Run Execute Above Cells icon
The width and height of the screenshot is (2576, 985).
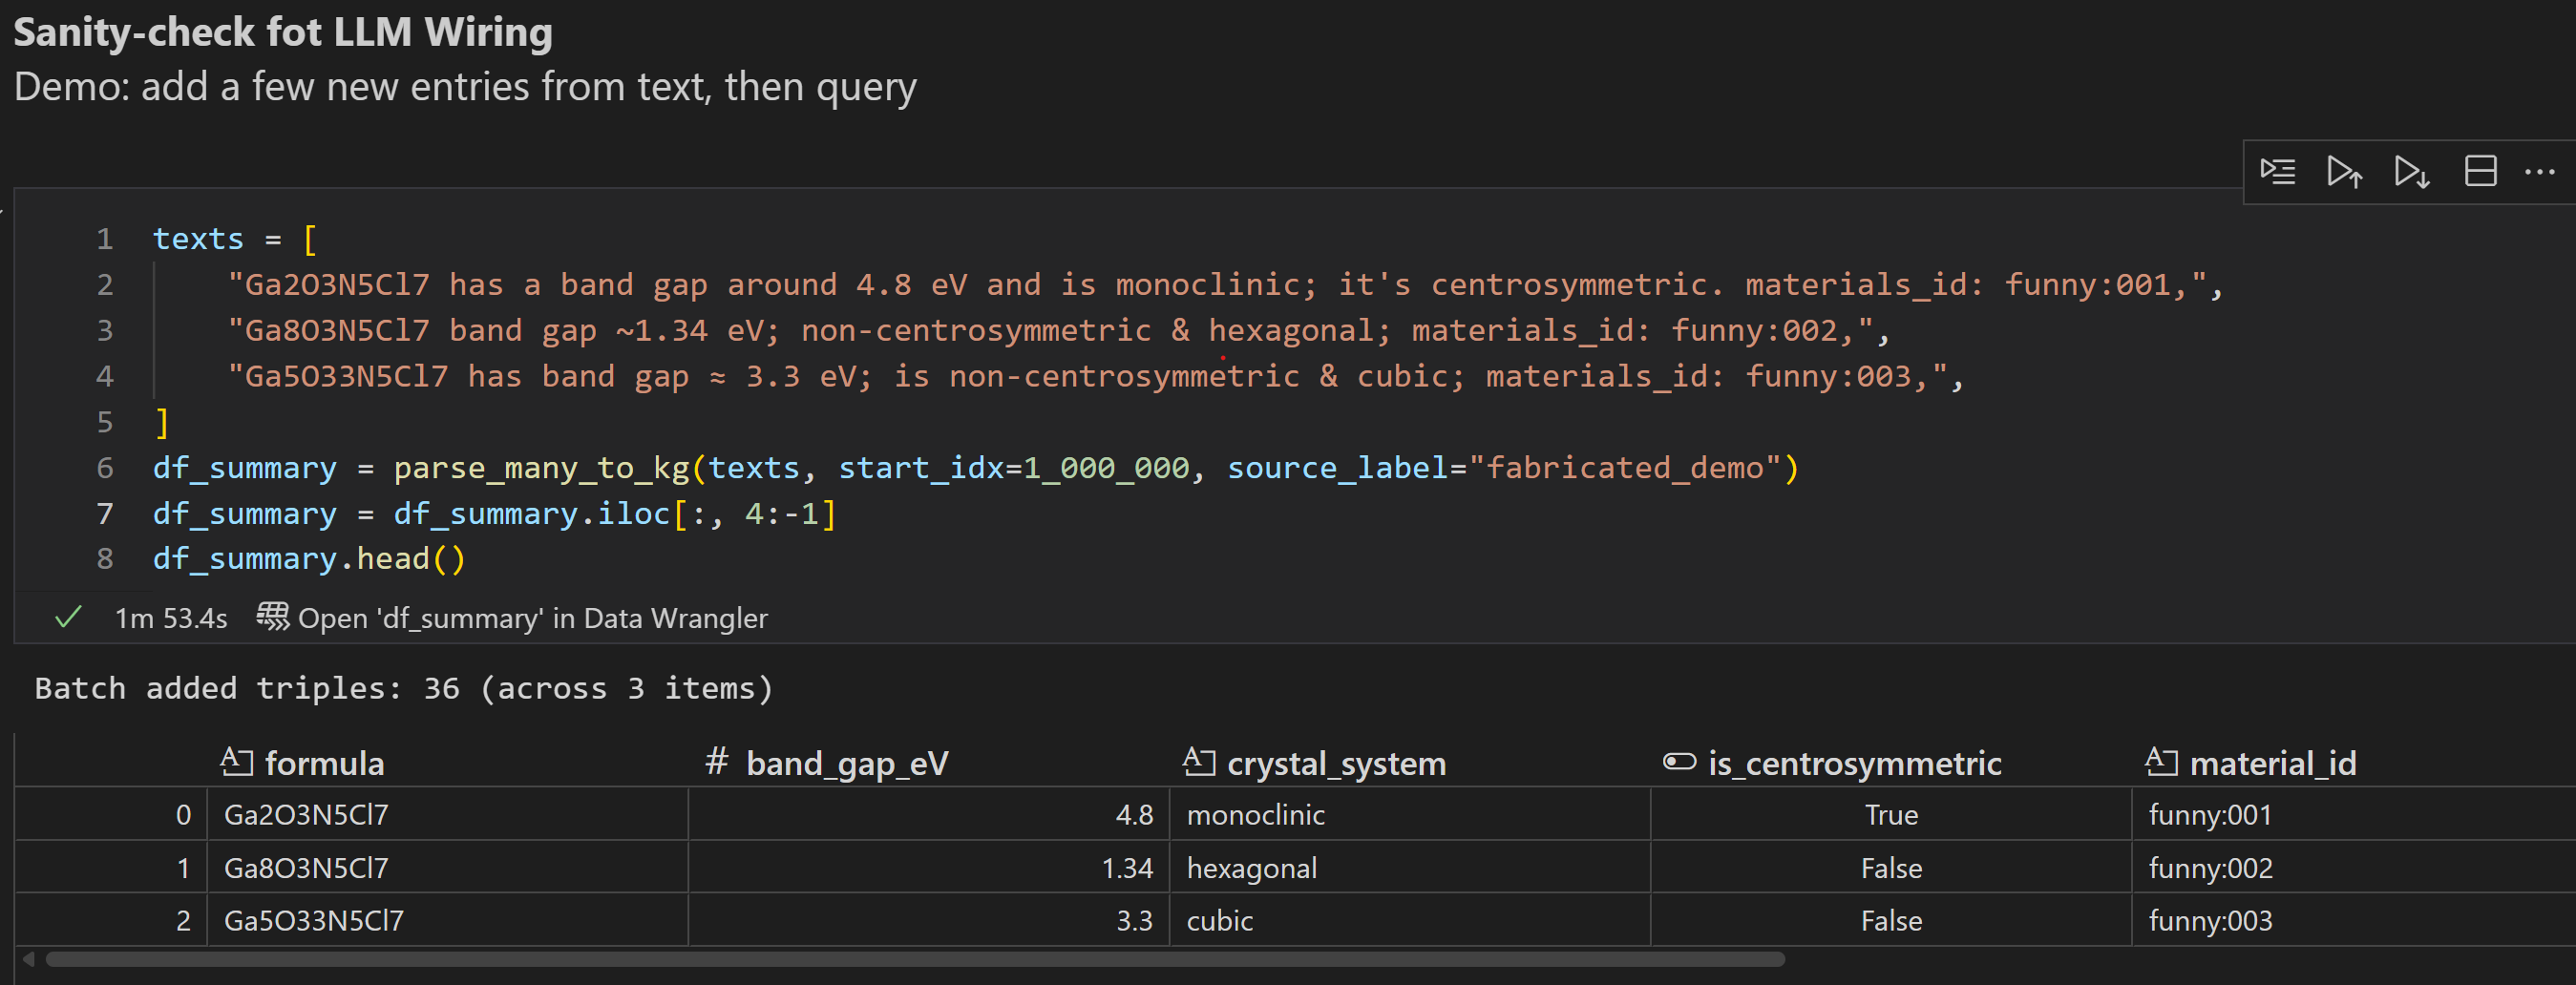tap(2345, 171)
